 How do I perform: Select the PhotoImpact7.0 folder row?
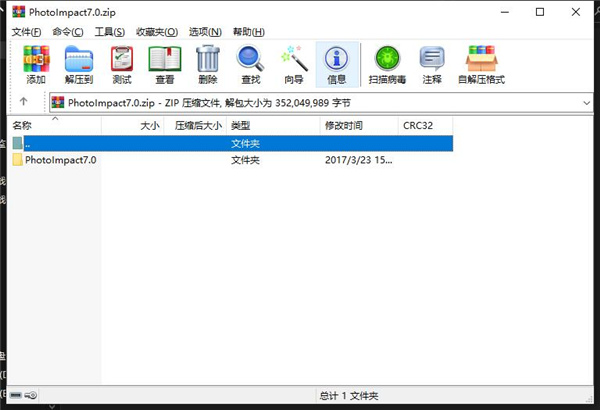click(232, 160)
